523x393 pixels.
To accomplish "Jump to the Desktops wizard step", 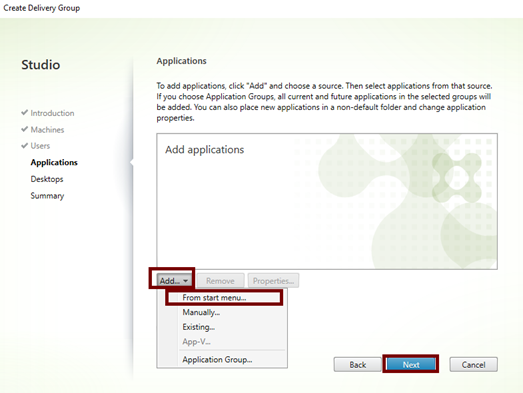I will click(47, 179).
